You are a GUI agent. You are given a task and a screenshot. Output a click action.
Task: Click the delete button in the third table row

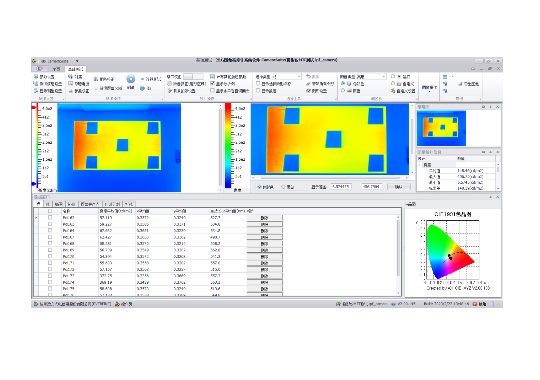pos(264,230)
